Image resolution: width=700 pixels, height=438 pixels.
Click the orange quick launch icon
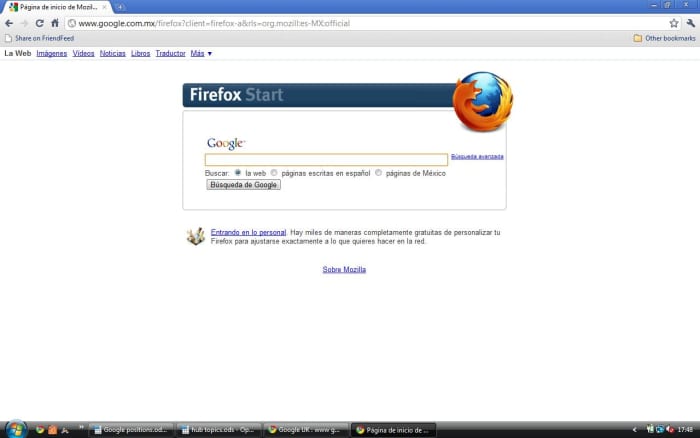tap(52, 430)
